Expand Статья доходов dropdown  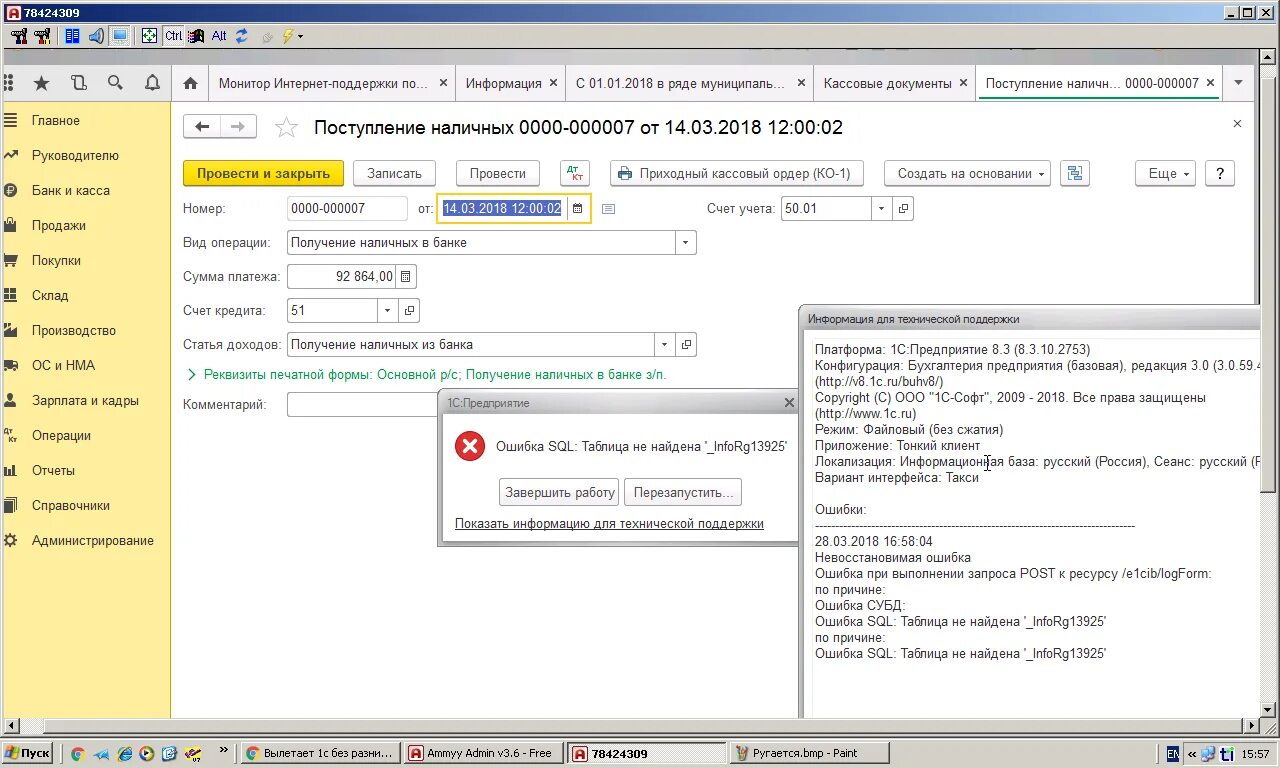point(665,345)
